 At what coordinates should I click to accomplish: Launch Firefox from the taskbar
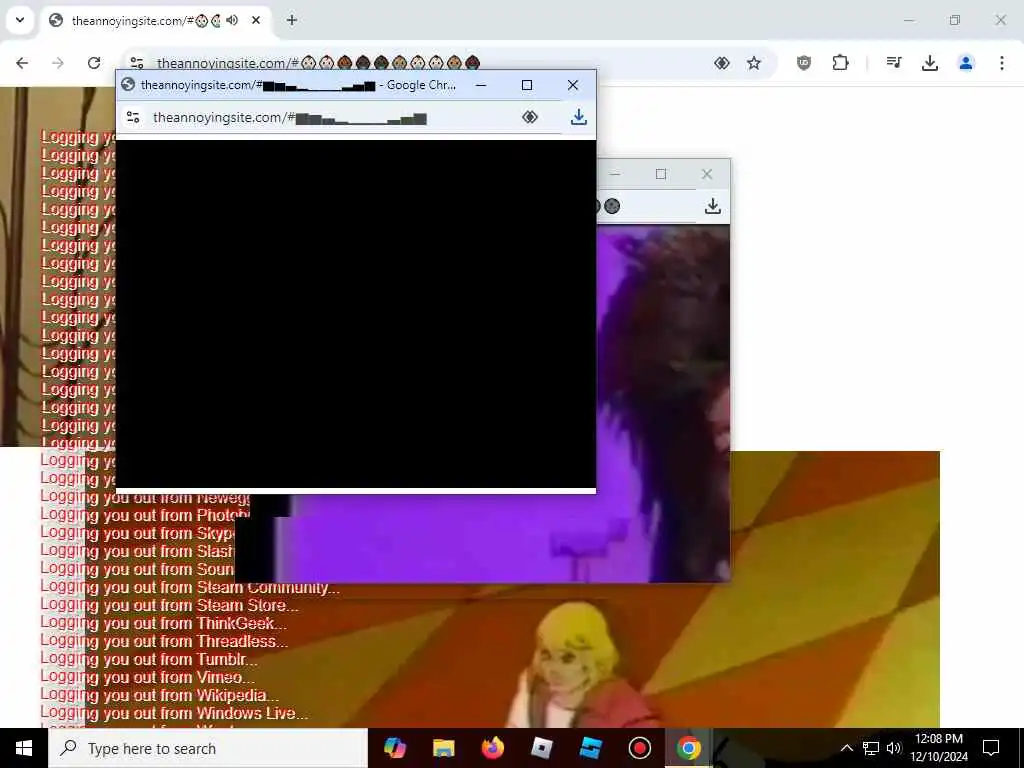(x=492, y=748)
